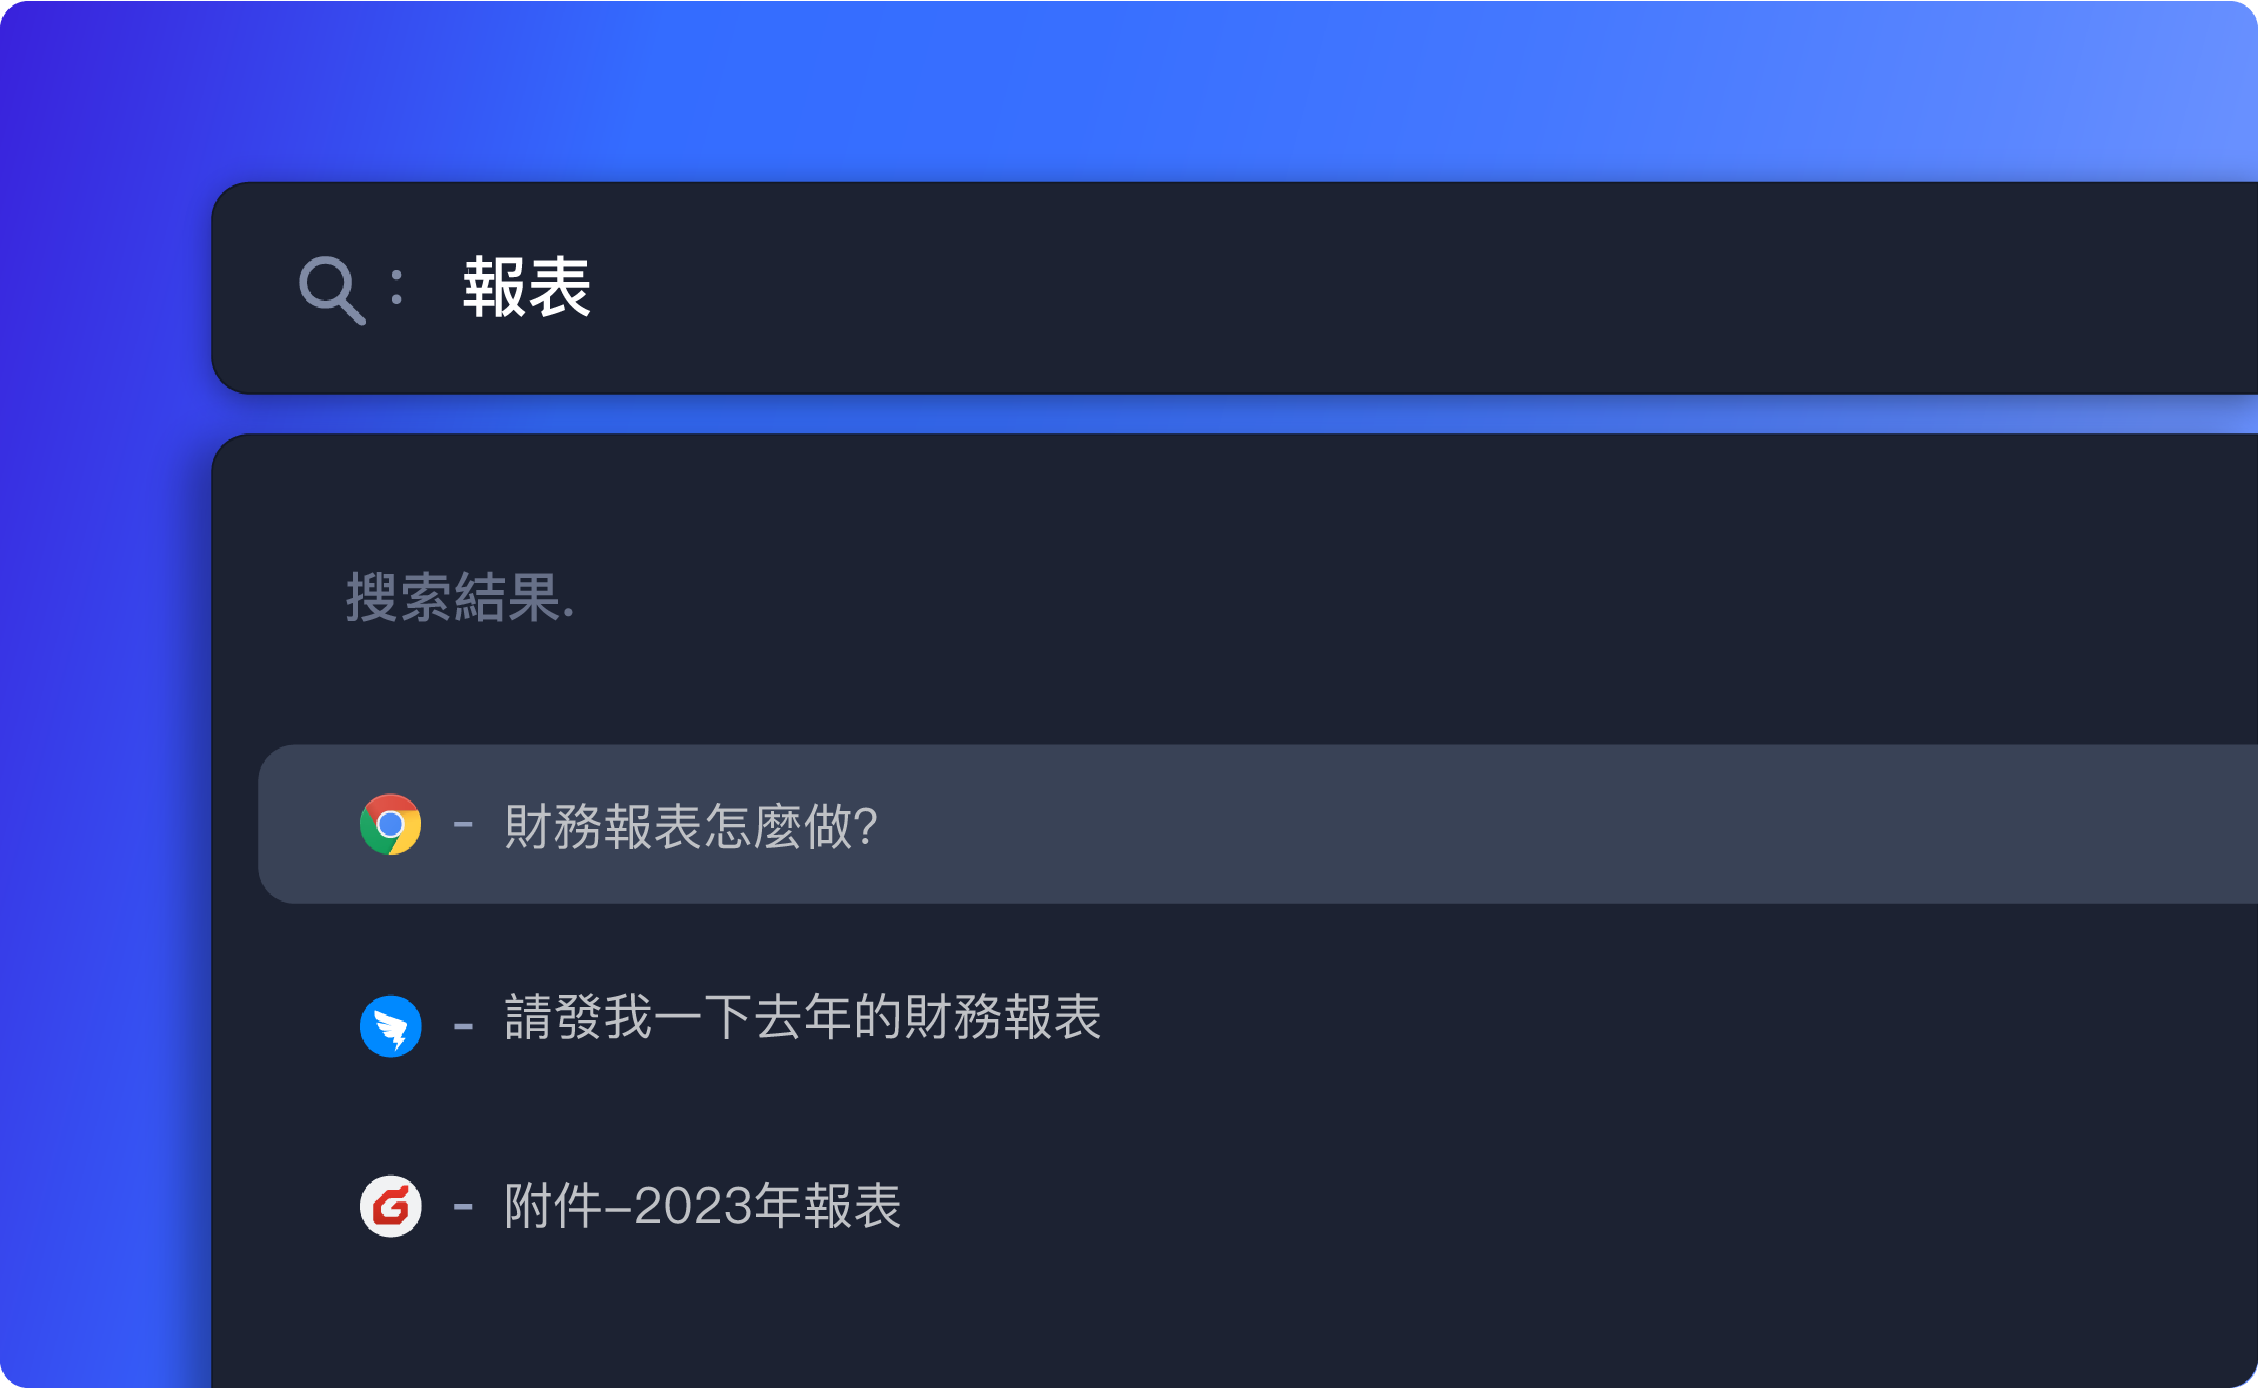Screen dimensions: 2259x1389
Task: Click empty panel space beside 搜索結果 heading
Action: click(1300, 598)
